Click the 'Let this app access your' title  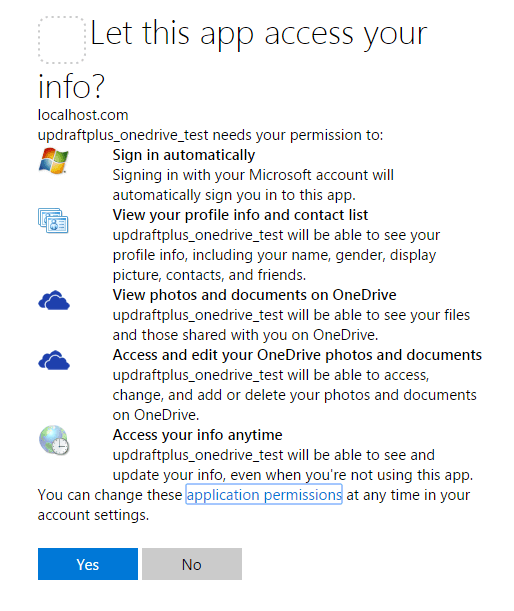click(x=259, y=35)
